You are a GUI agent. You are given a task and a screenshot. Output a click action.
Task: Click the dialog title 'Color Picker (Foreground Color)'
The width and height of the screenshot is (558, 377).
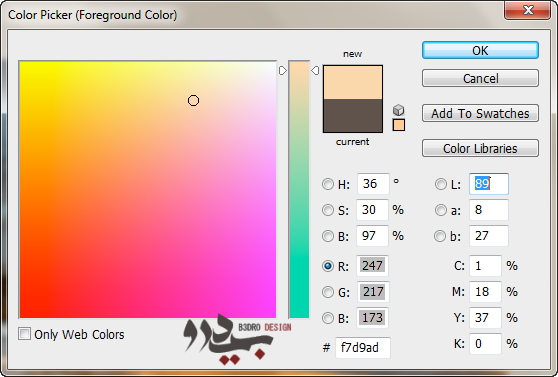[x=93, y=15]
